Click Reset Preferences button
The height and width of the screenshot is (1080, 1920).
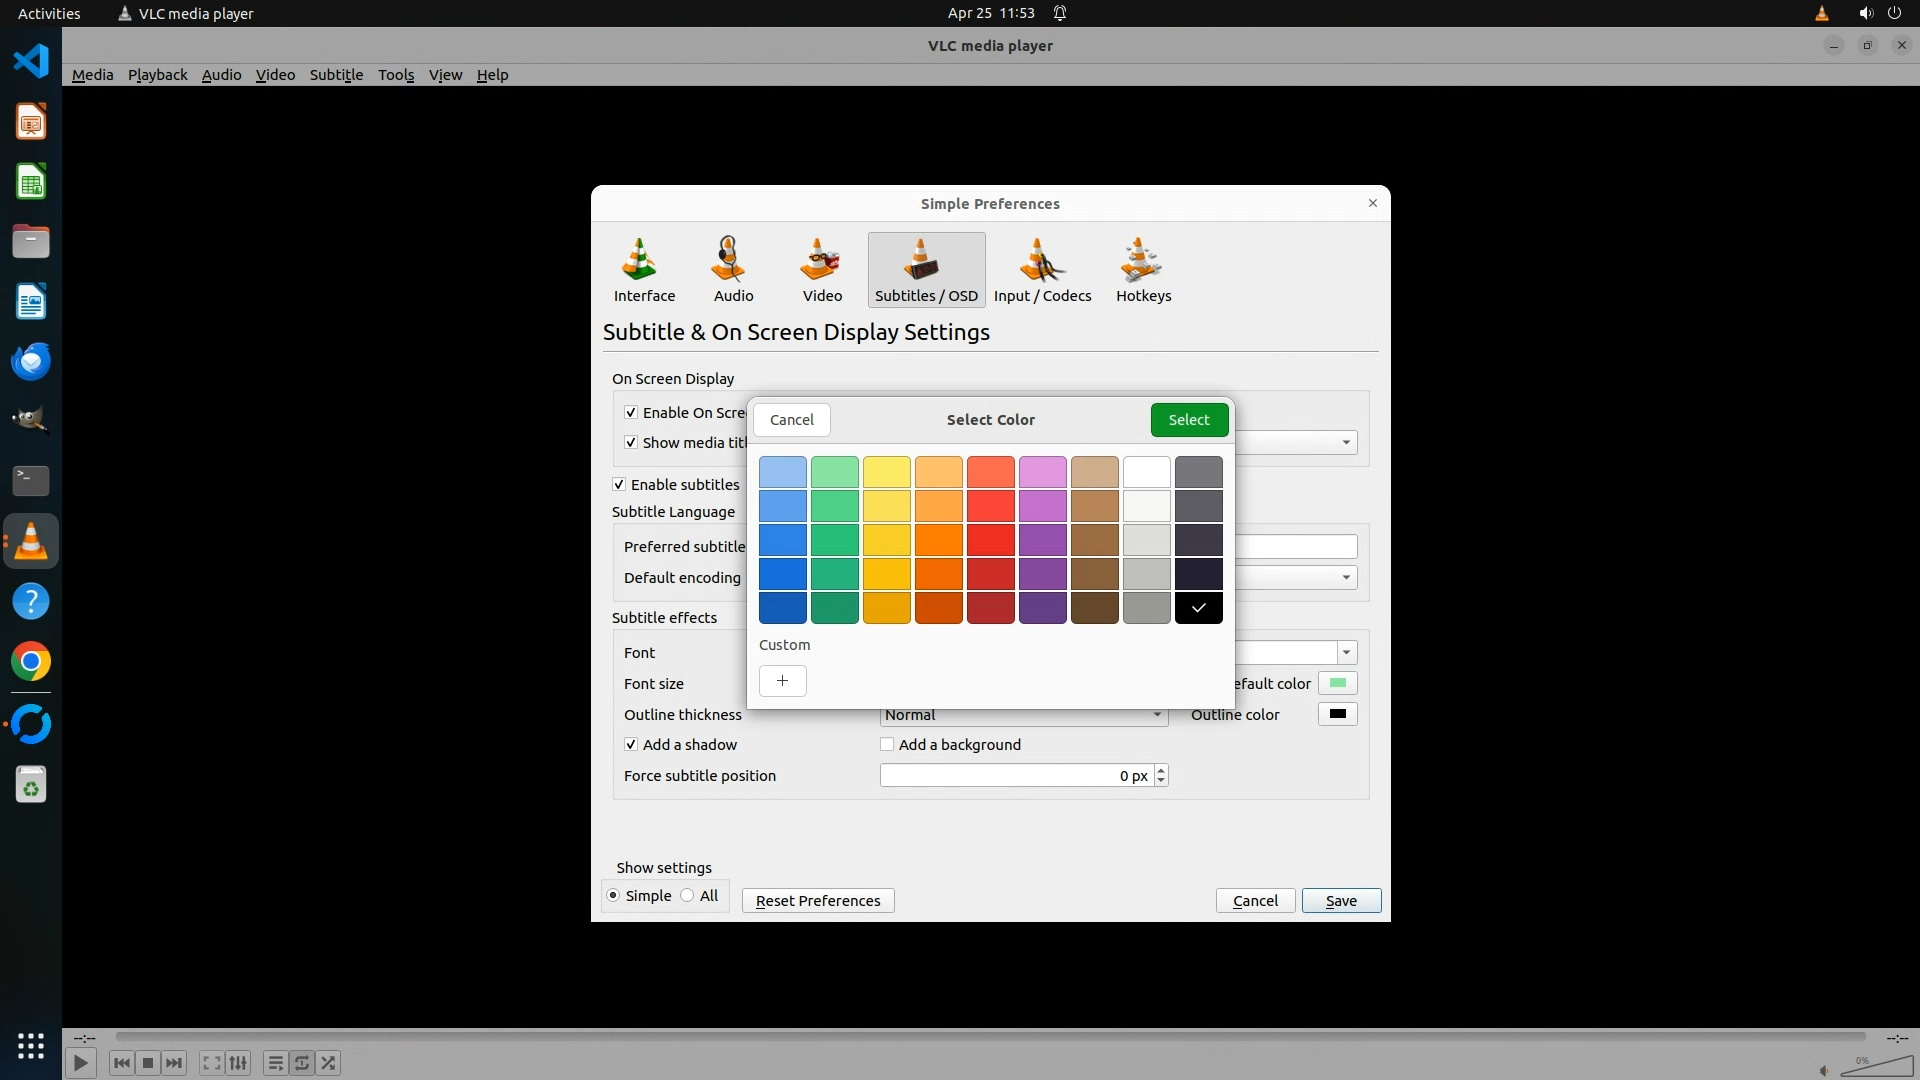817,901
